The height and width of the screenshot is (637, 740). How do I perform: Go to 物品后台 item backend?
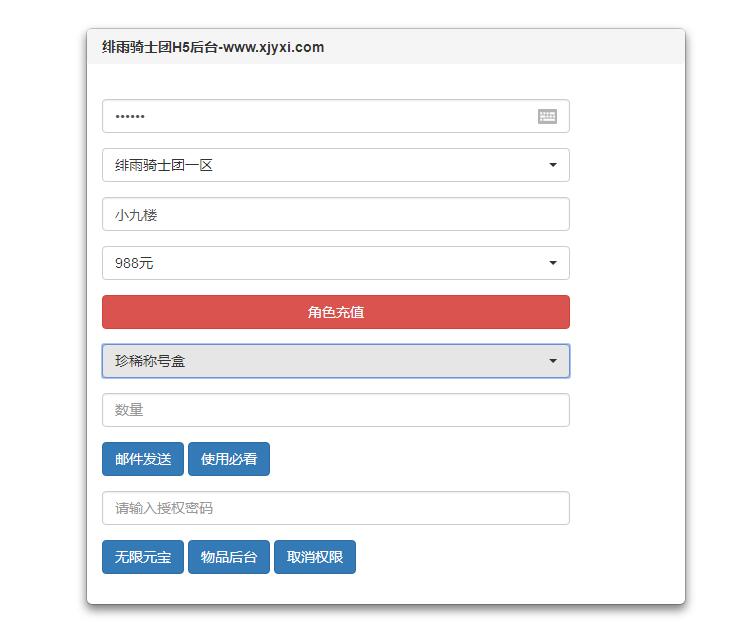229,557
